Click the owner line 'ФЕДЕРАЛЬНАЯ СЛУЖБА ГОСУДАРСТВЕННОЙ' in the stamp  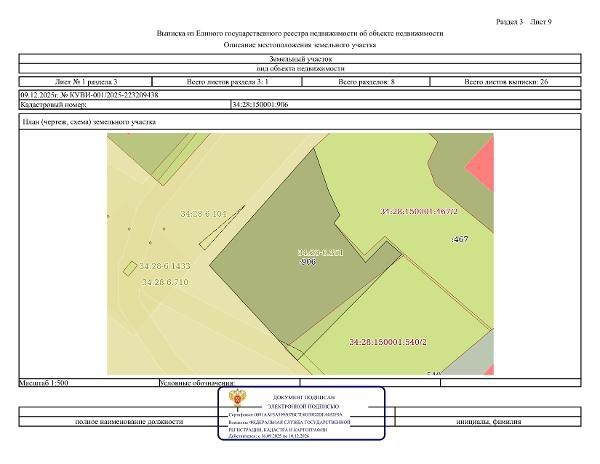[290, 422]
